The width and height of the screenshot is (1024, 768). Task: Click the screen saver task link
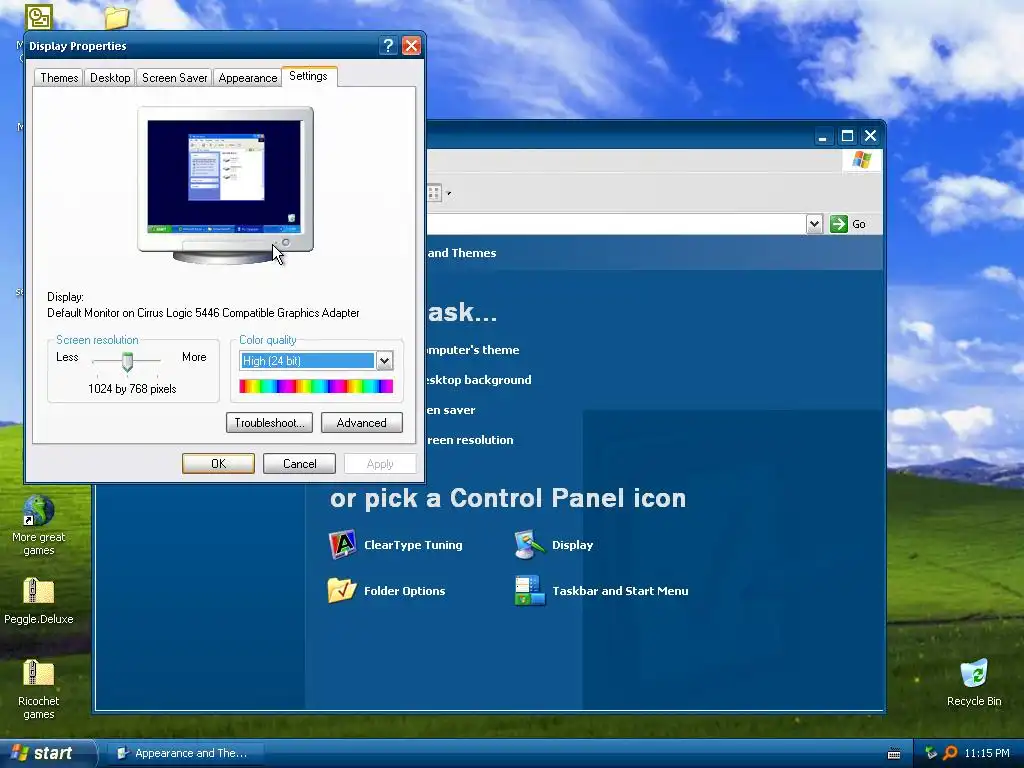pyautogui.click(x=451, y=409)
